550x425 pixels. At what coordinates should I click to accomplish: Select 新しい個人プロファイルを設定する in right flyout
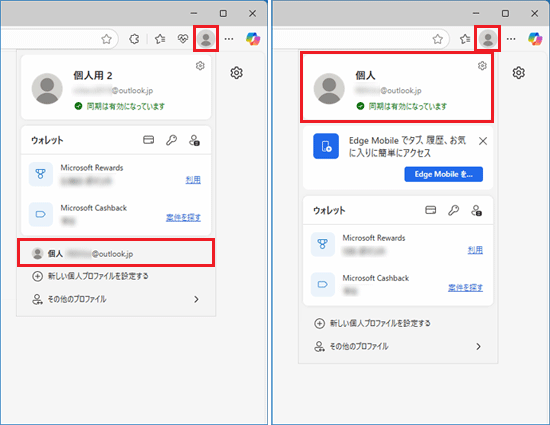tap(398, 323)
